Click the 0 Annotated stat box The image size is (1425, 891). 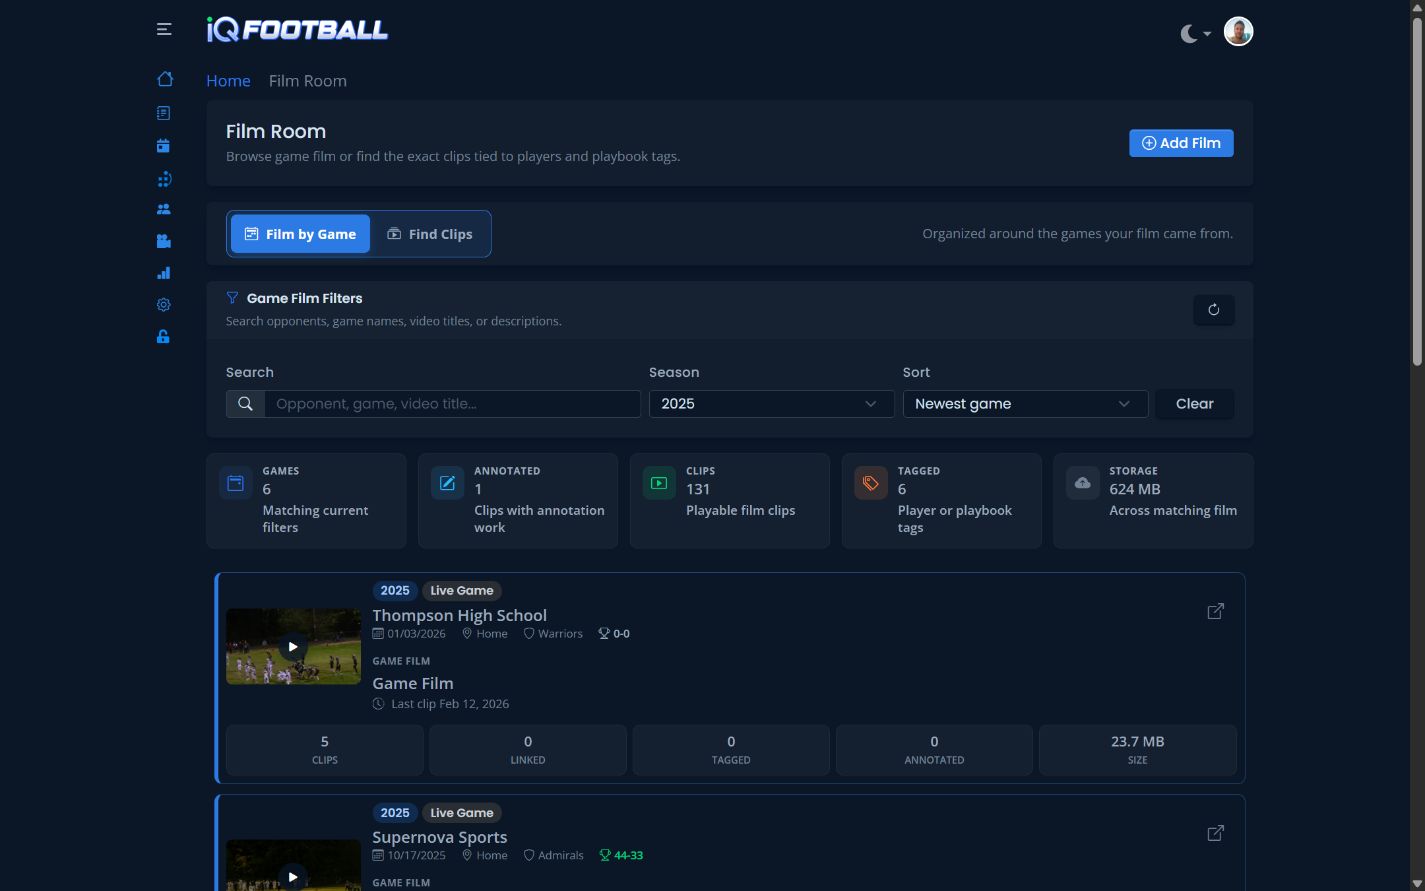tap(934, 750)
